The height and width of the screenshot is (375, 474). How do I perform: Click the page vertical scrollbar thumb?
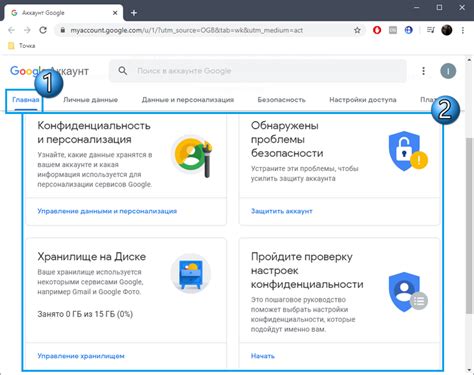point(469,226)
